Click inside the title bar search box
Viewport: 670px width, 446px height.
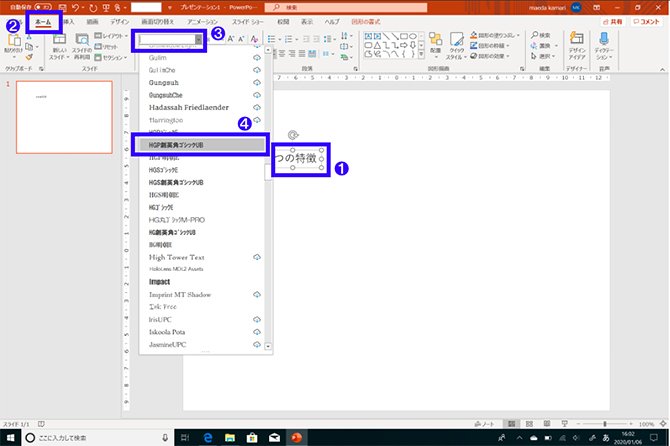coord(346,7)
